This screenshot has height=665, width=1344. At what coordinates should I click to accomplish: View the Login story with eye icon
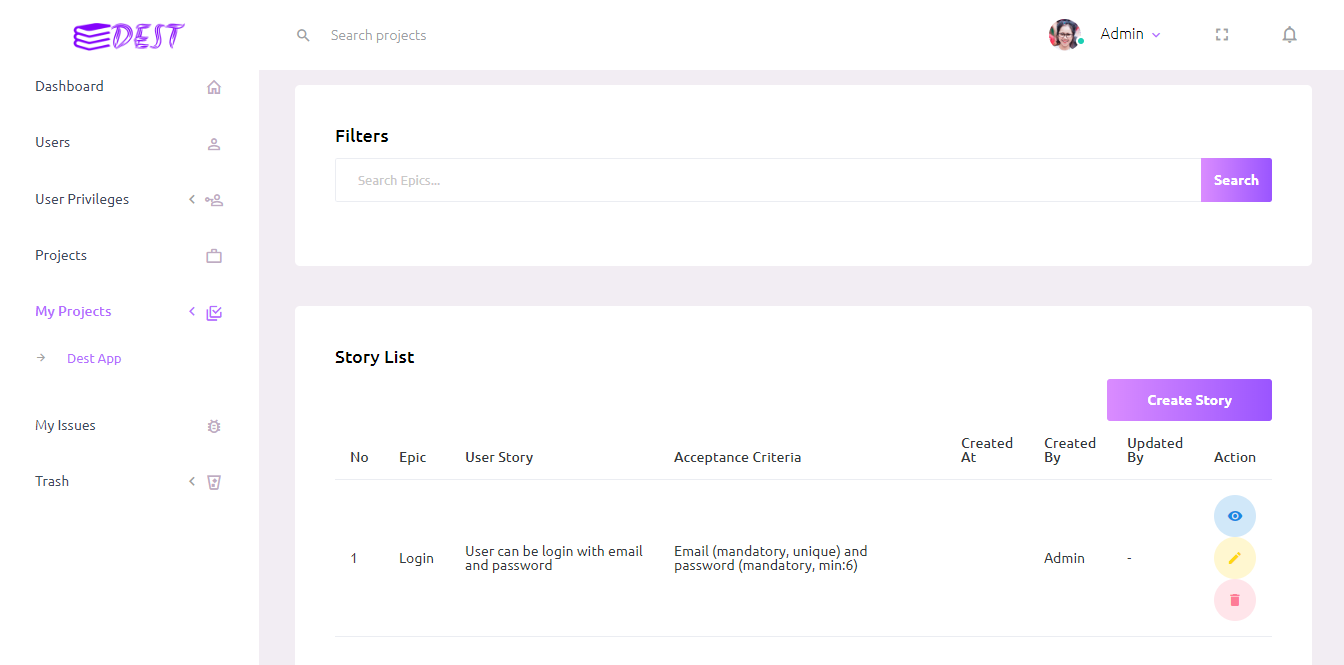(x=1235, y=516)
